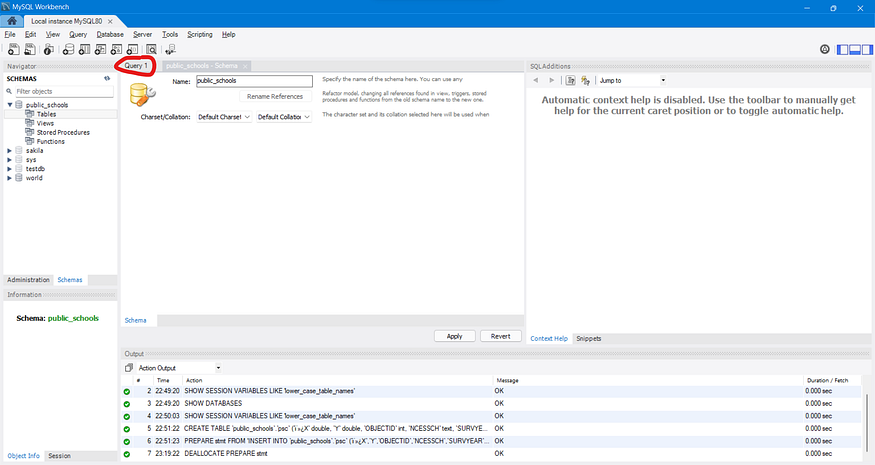This screenshot has height=465, width=875.
Task: Open the Query menu
Action: (78, 35)
